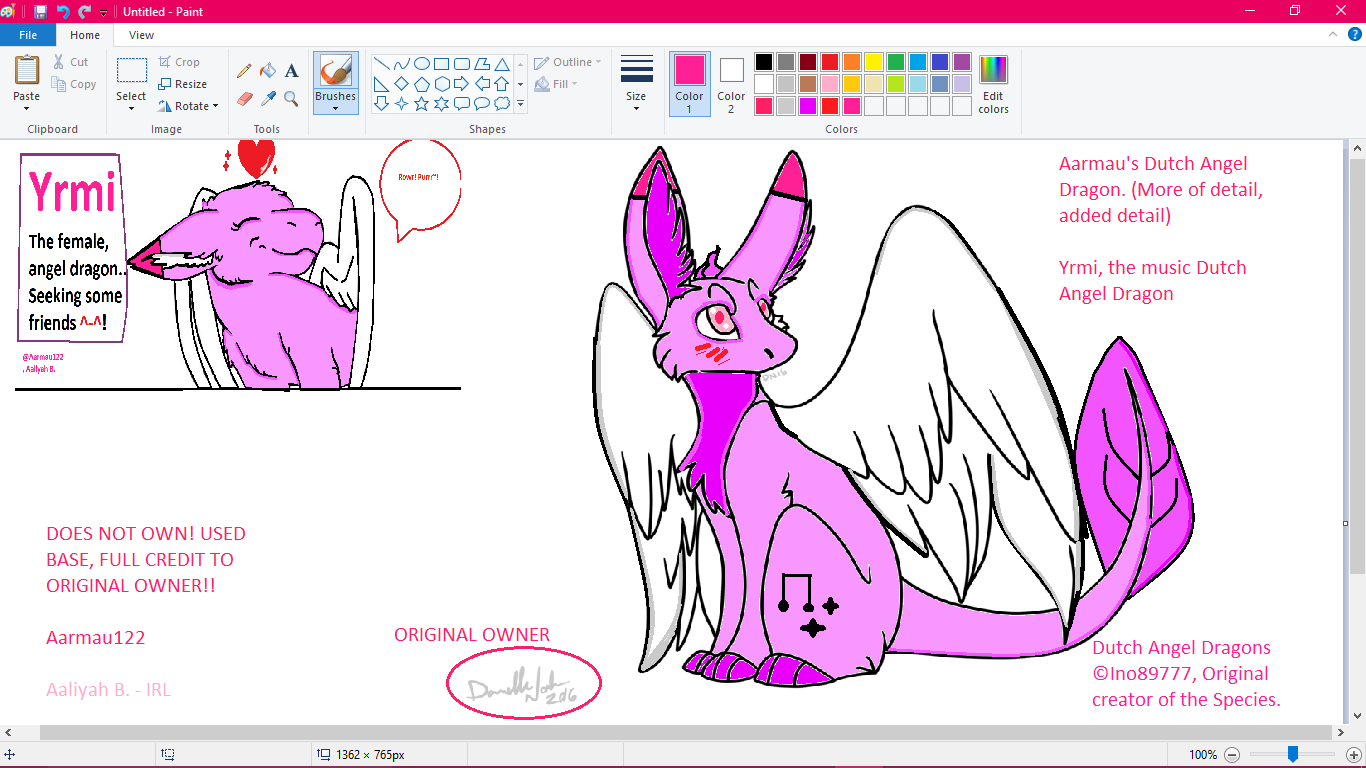The height and width of the screenshot is (768, 1366).
Task: Open the Rotate dropdown menu
Action: click(188, 106)
